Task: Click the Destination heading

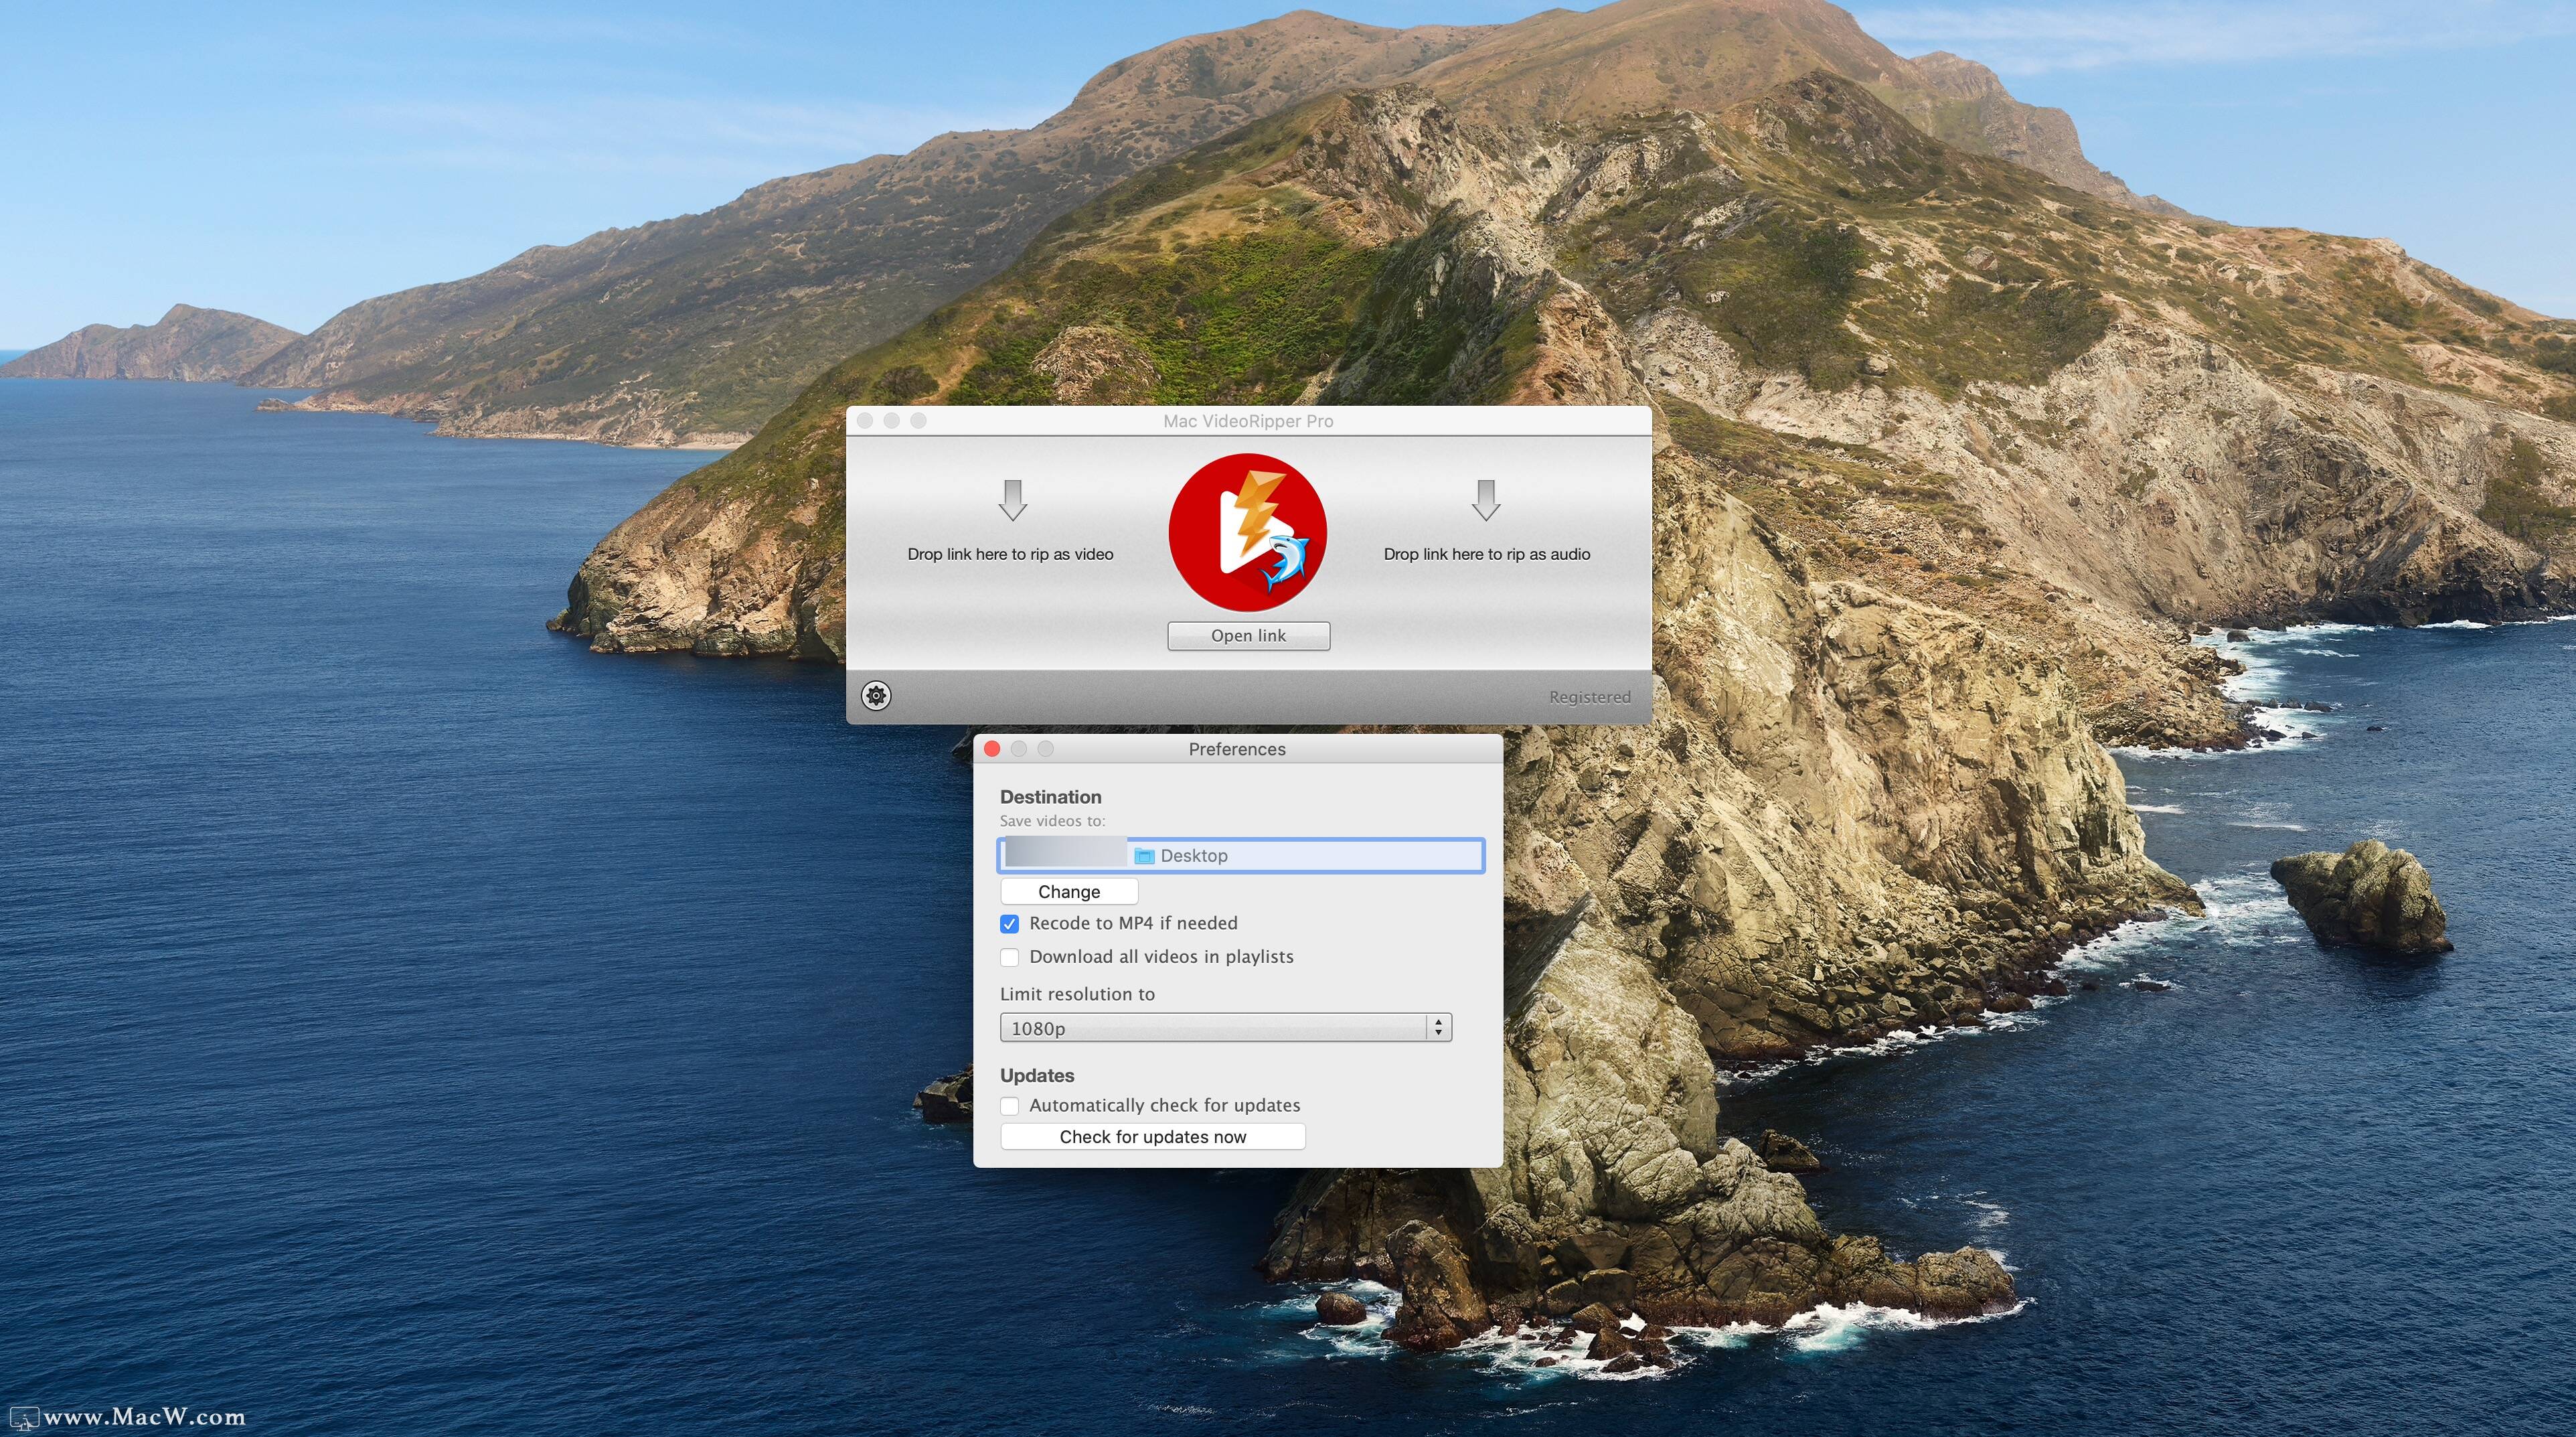Action: point(1050,797)
